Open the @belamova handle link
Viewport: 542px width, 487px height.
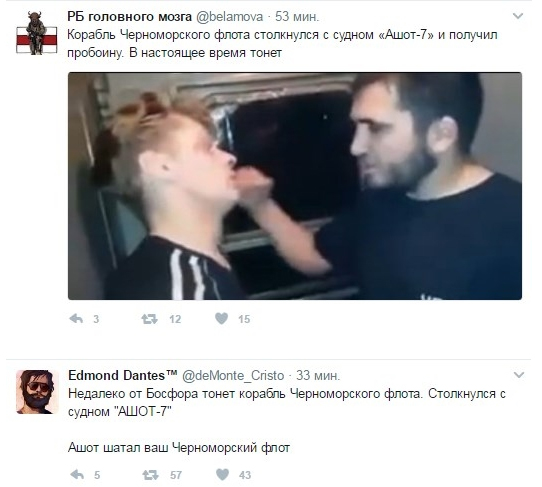pyautogui.click(x=230, y=17)
